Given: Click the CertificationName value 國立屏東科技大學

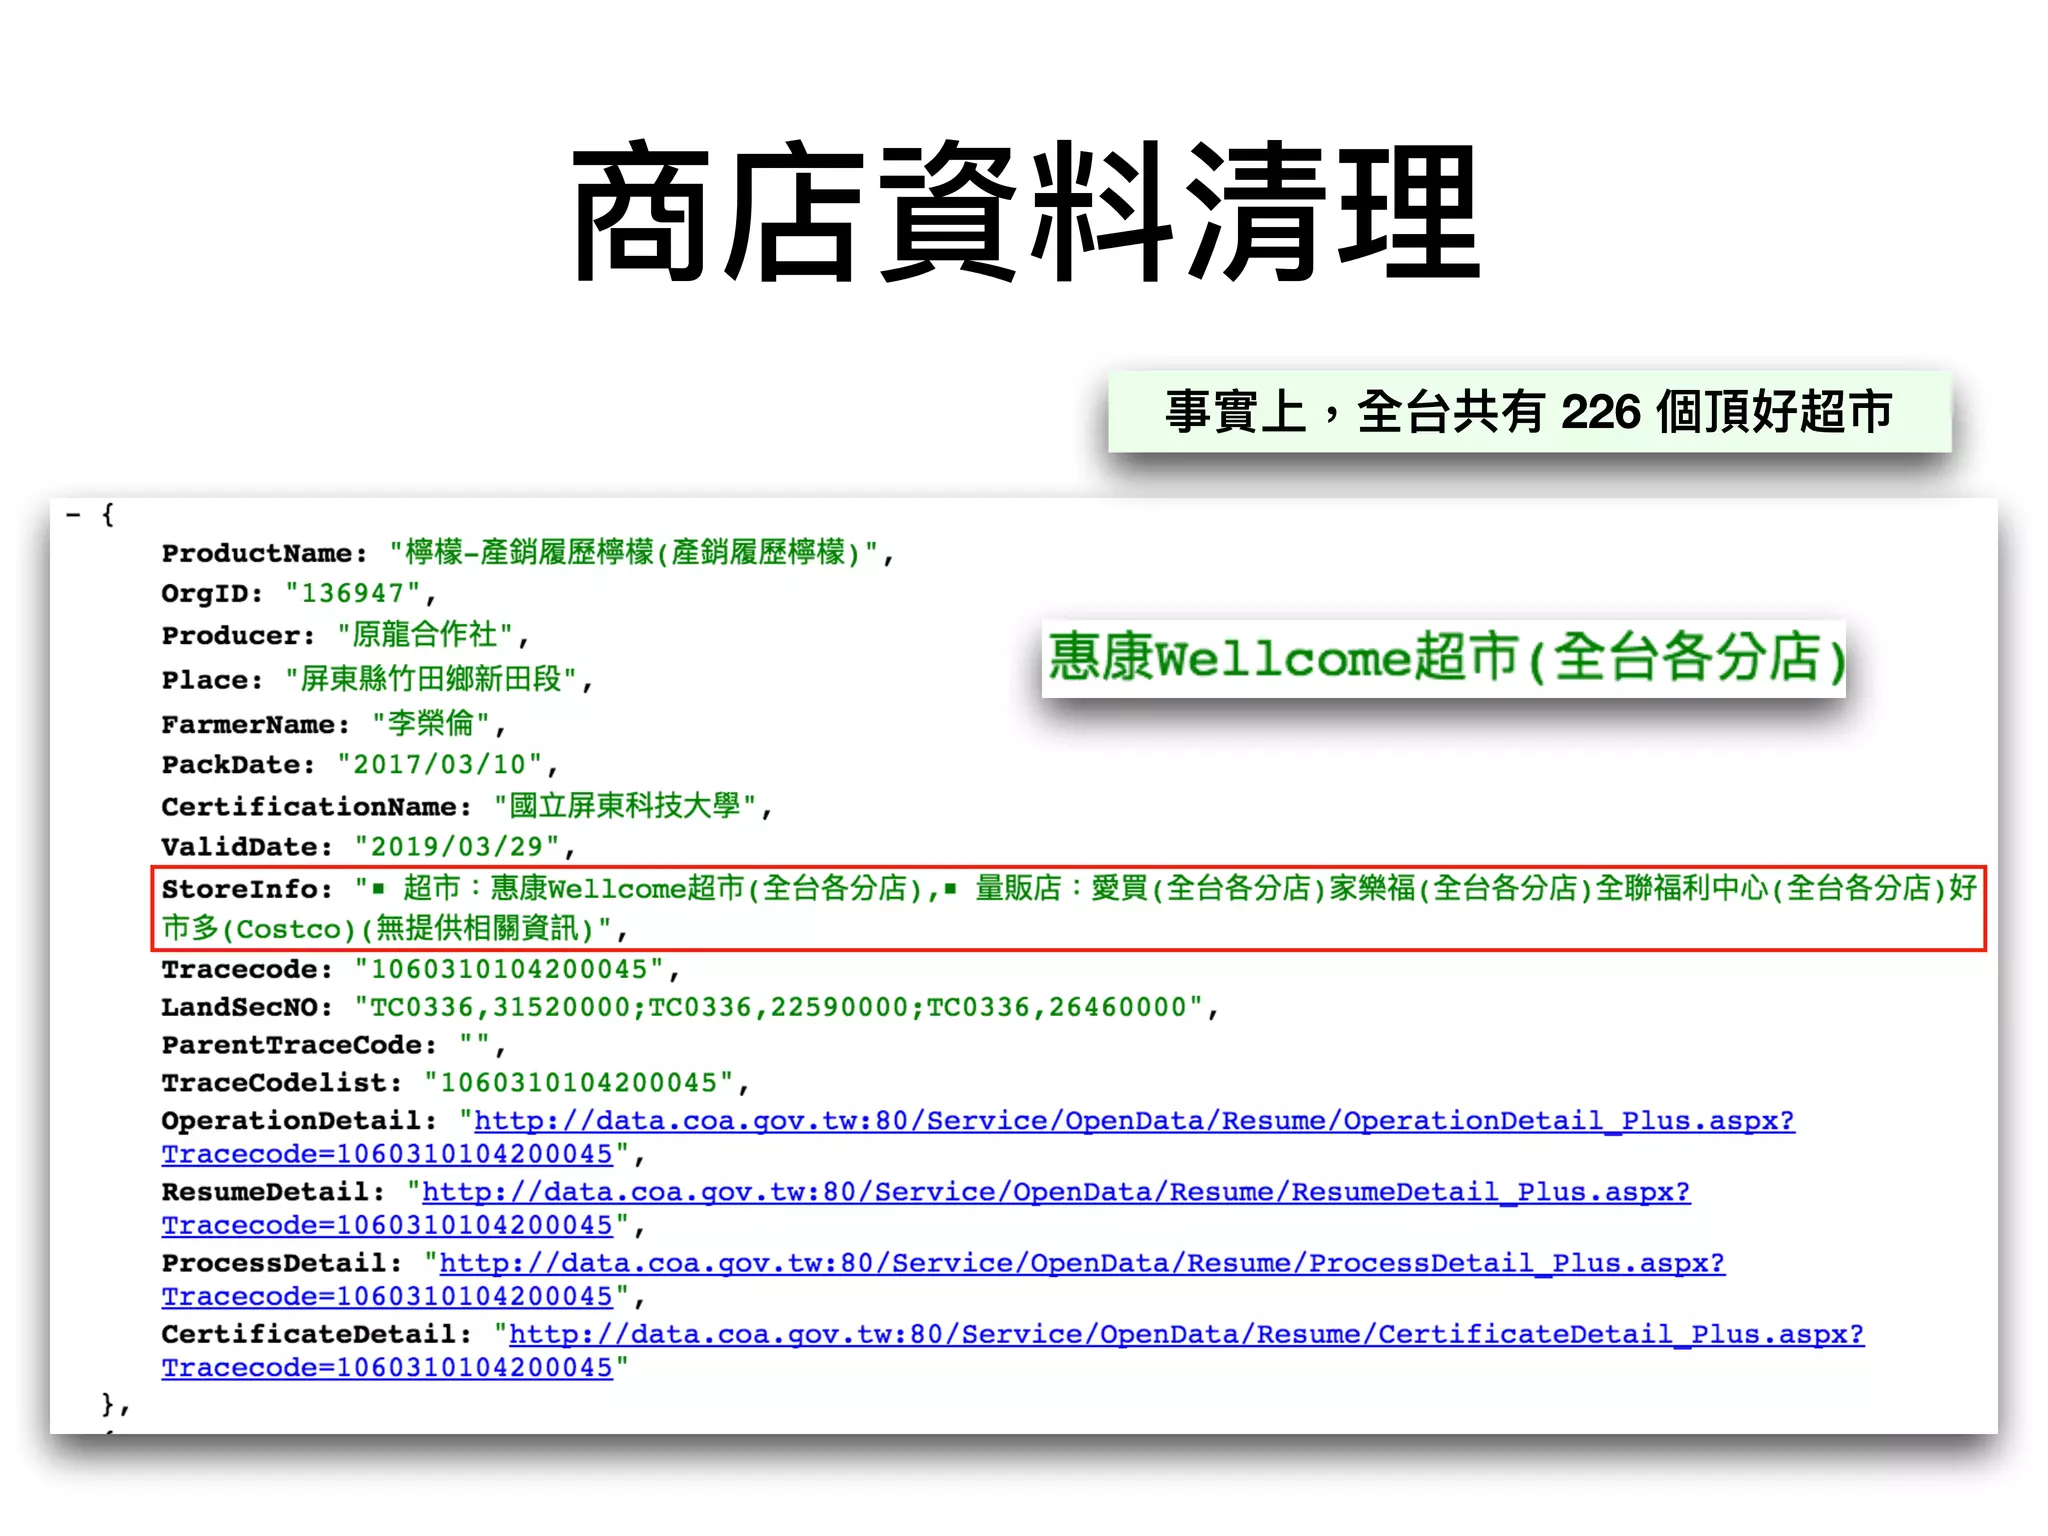Looking at the screenshot, I should (x=624, y=806).
